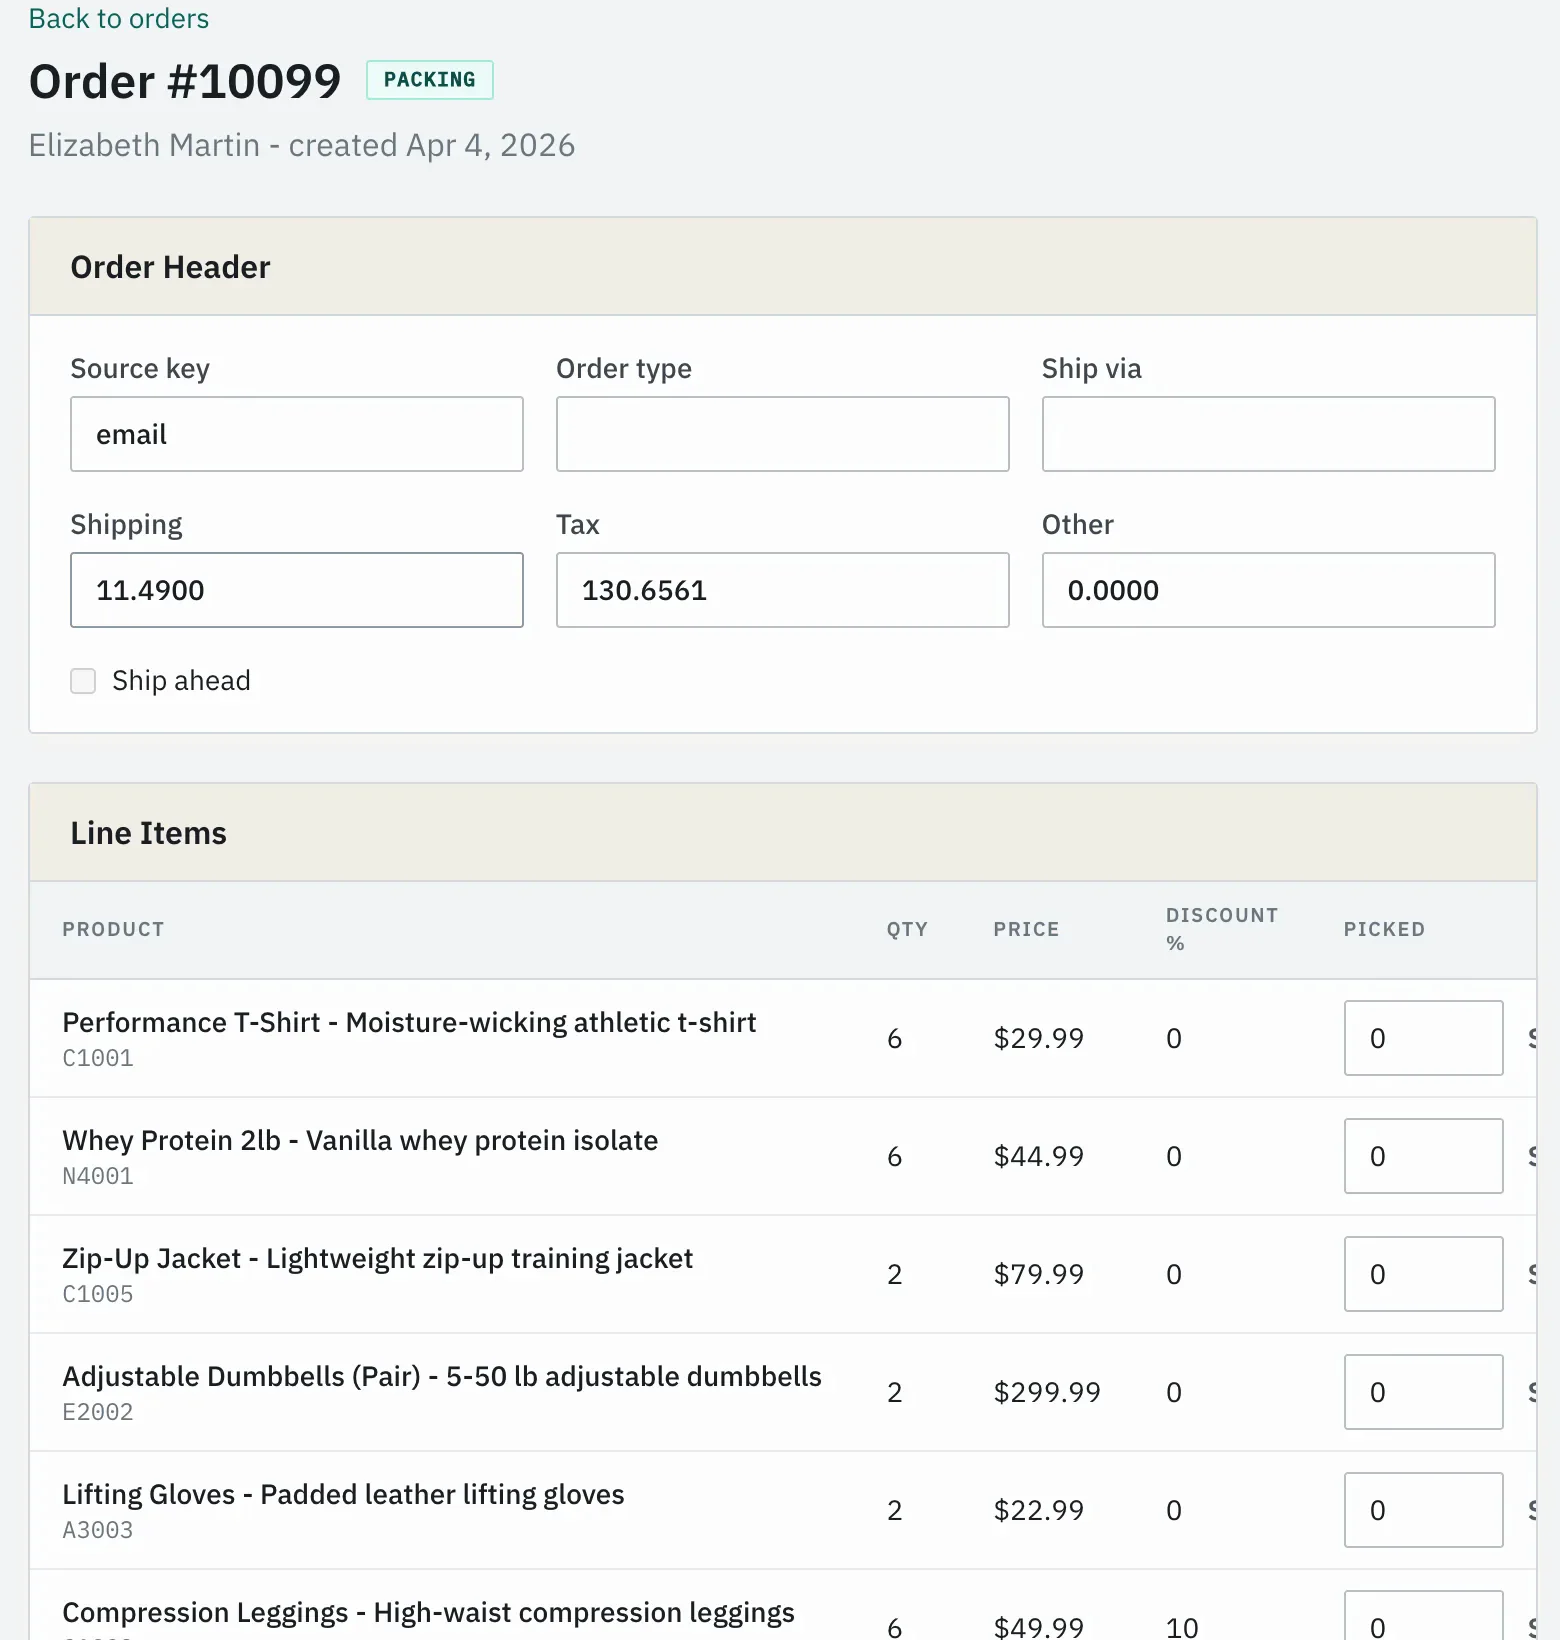Select the Ship via input box
The width and height of the screenshot is (1560, 1640).
(1269, 434)
